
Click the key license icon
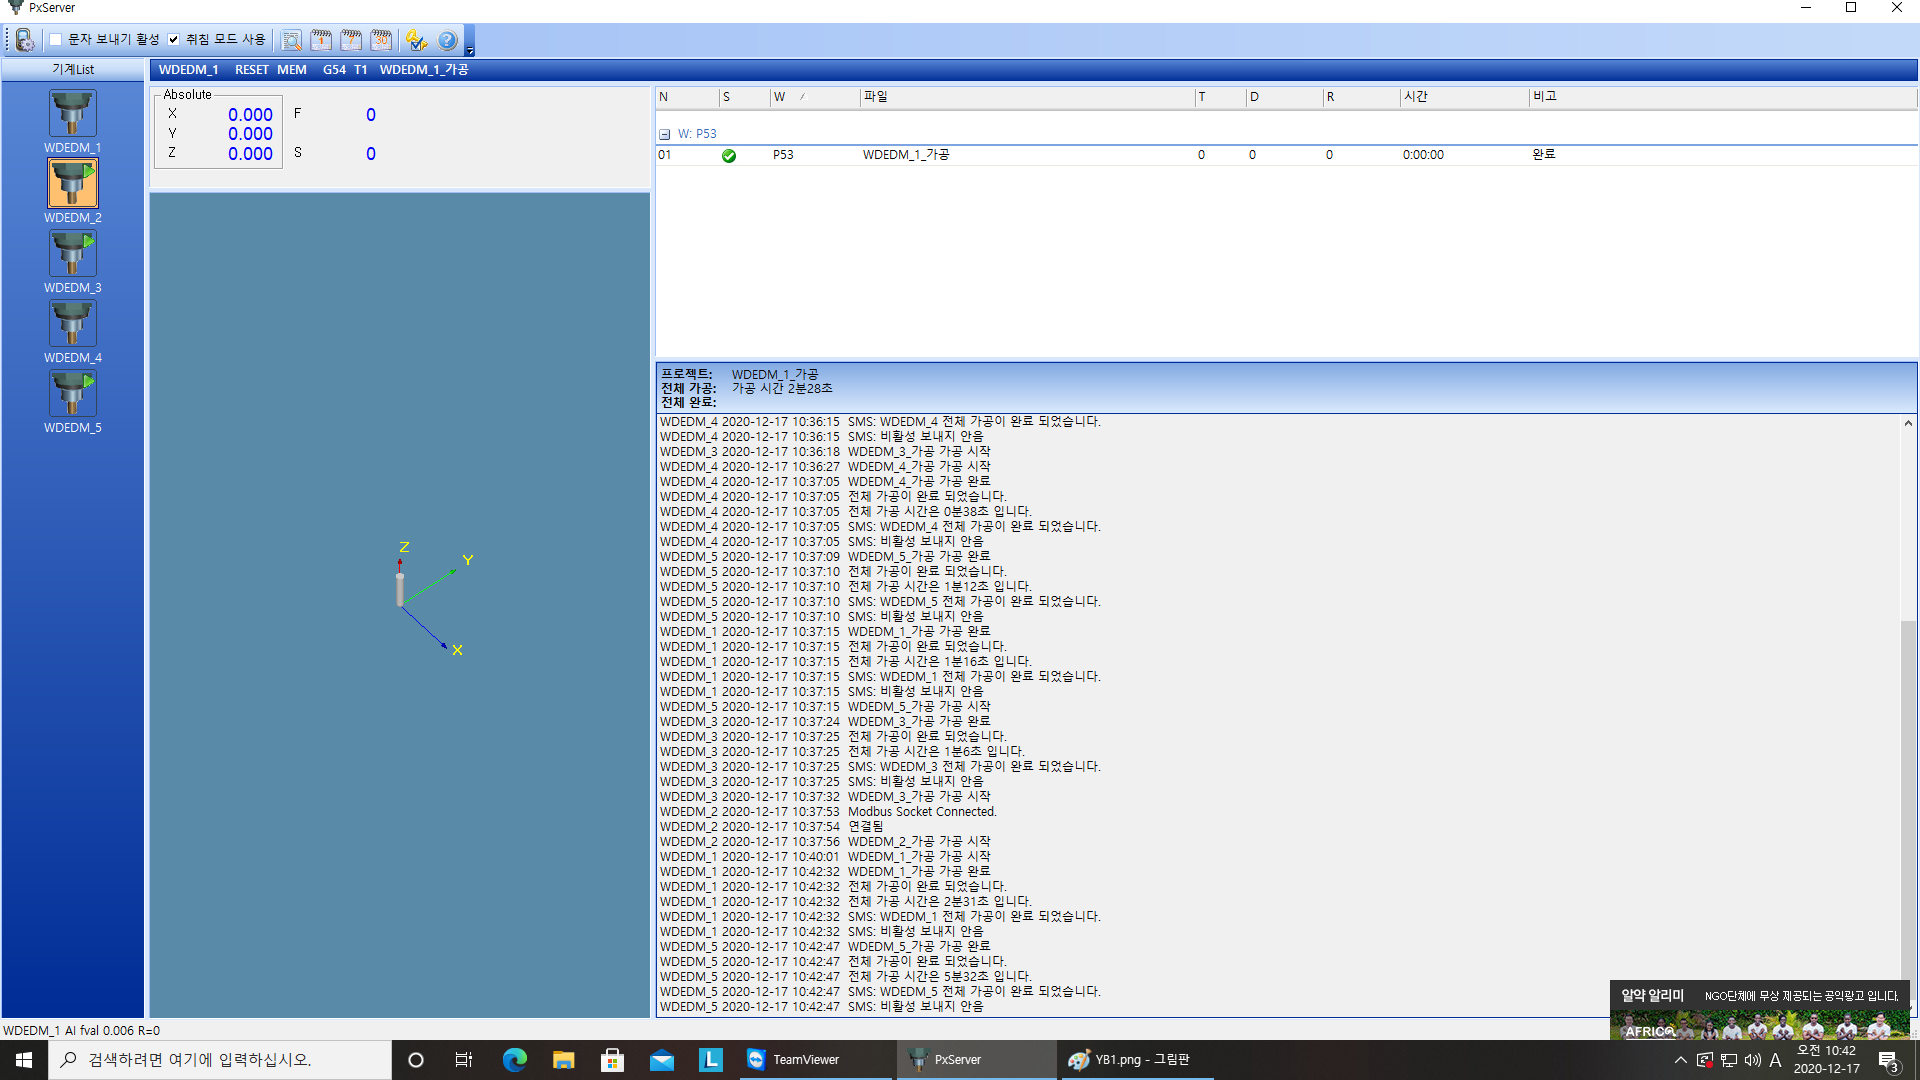(x=416, y=40)
